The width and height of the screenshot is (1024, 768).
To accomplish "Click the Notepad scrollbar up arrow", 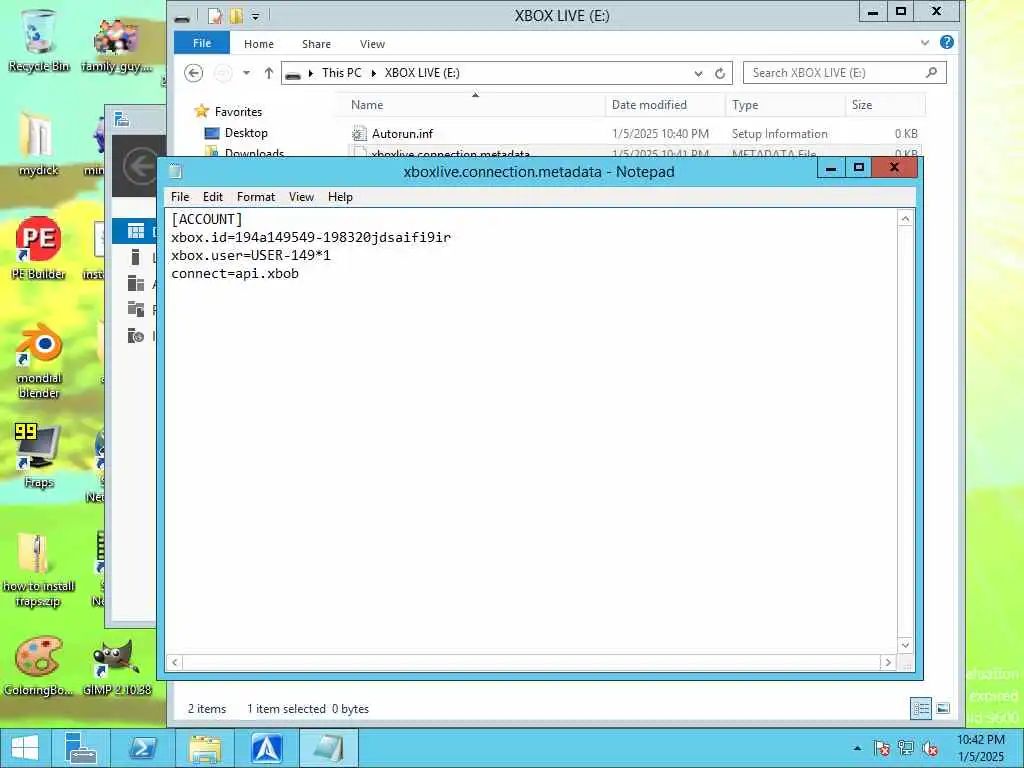I will tap(905, 219).
